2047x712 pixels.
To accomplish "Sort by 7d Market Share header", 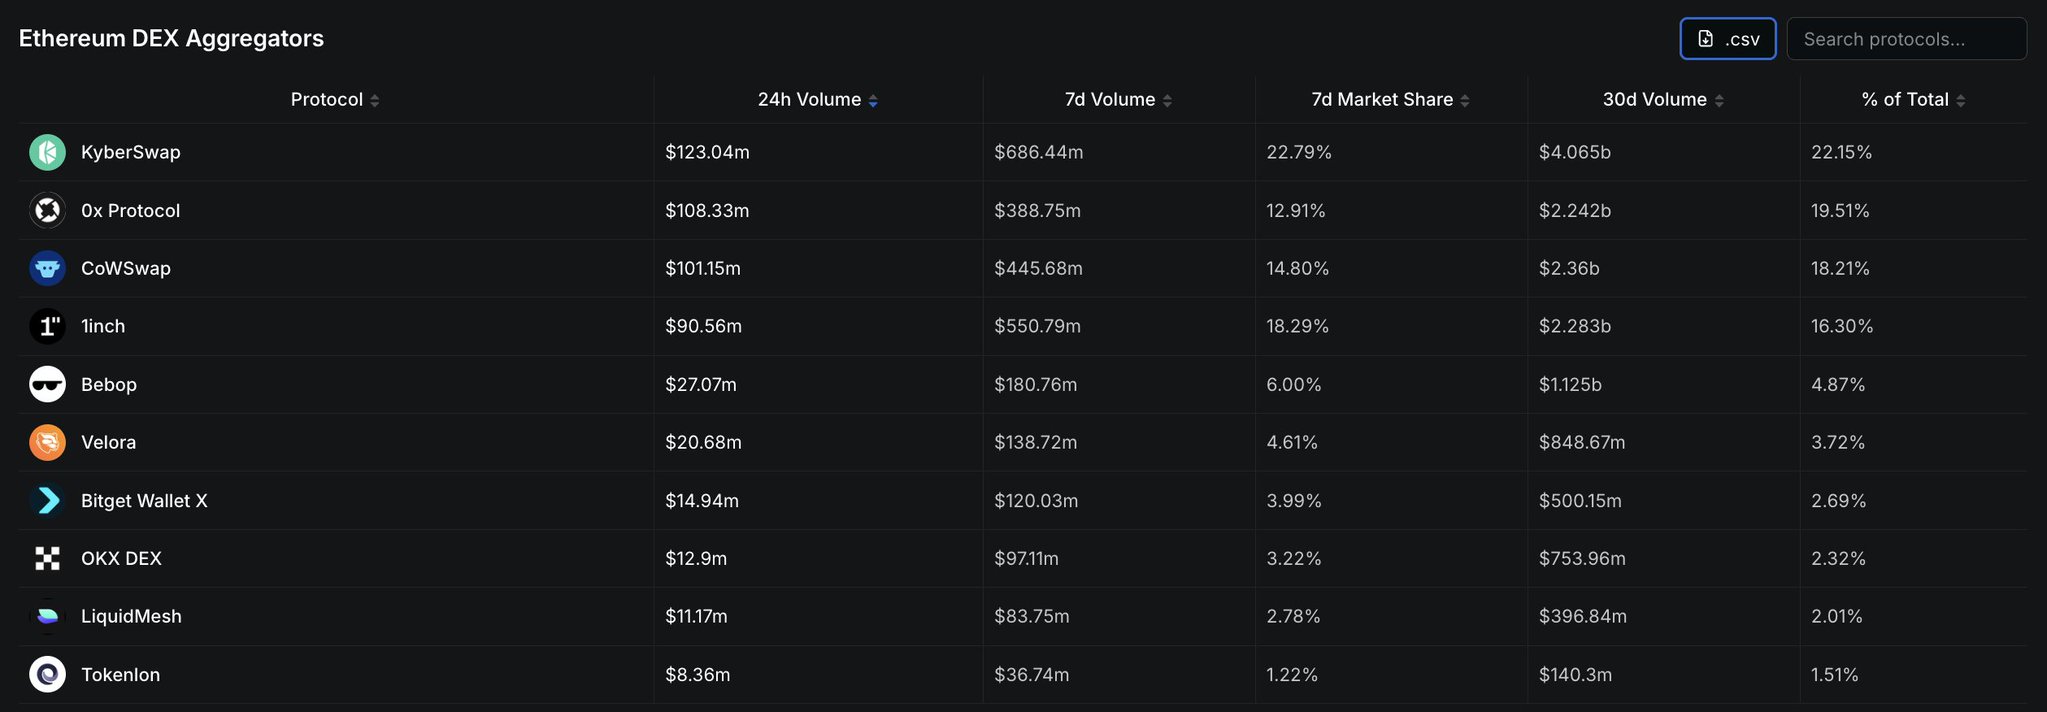I will pos(1390,100).
